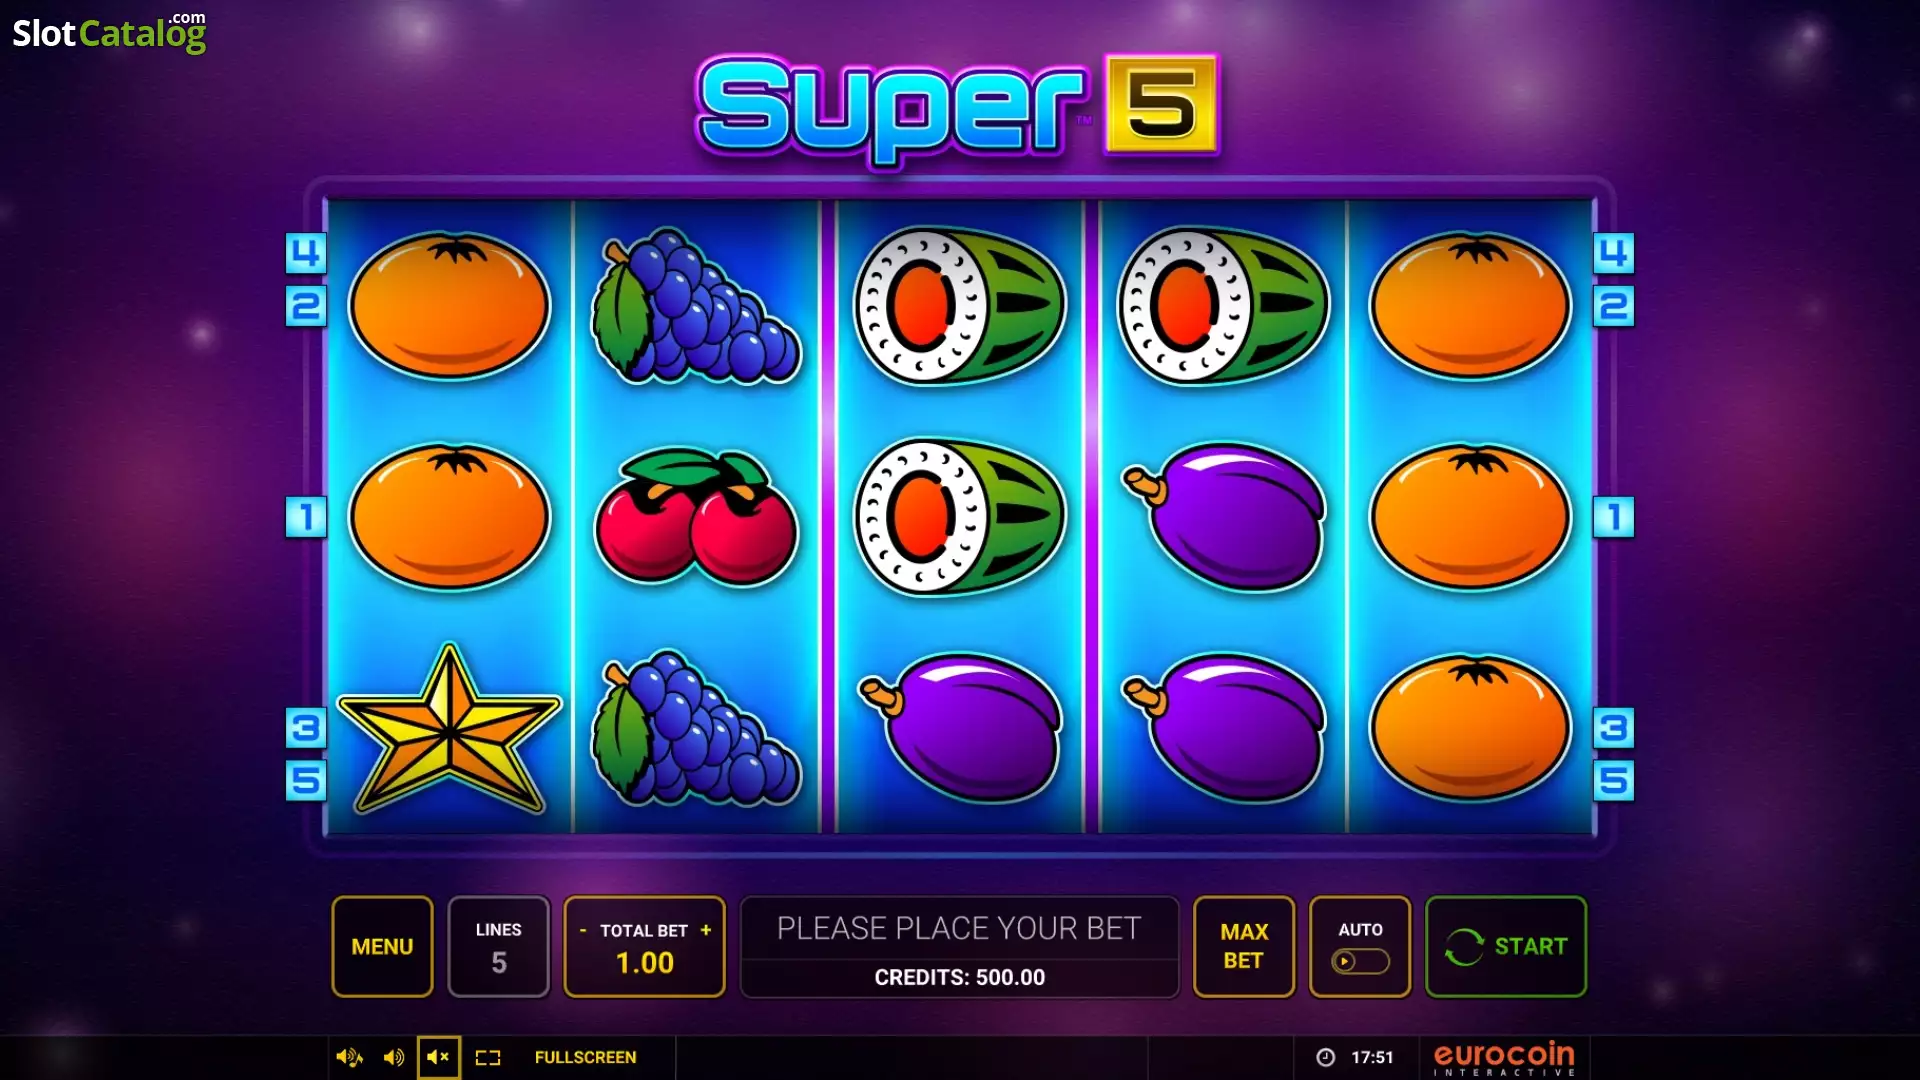
Task: Click the cherries symbol in second reel
Action: click(697, 517)
